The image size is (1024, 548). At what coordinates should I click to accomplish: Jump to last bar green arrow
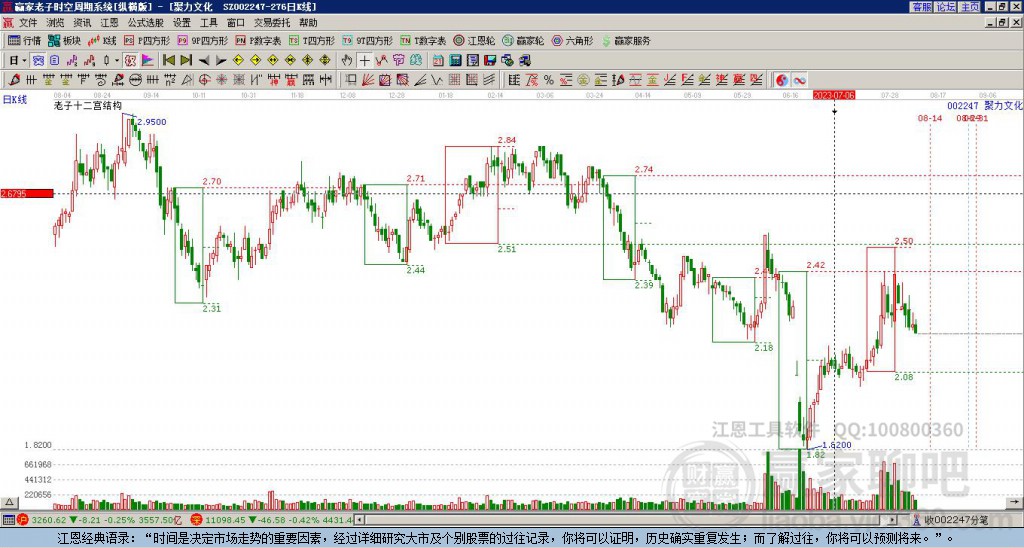[186, 61]
